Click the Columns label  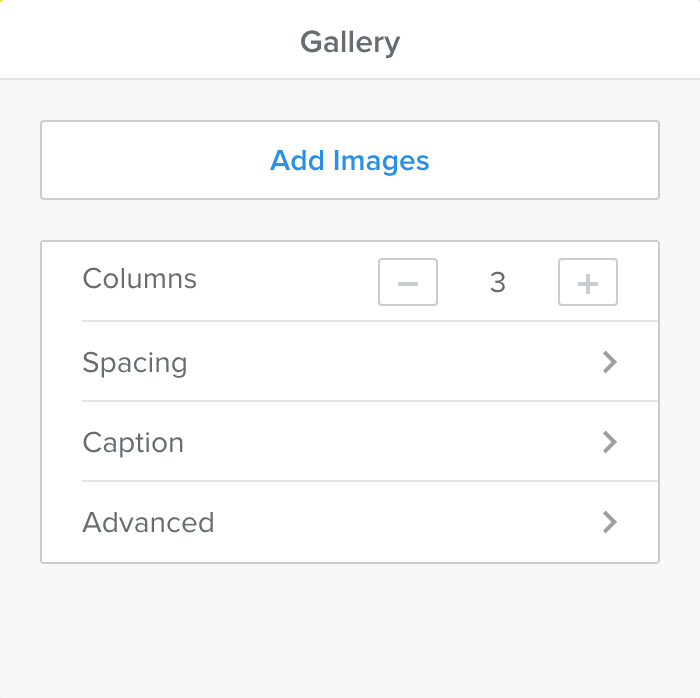click(139, 279)
